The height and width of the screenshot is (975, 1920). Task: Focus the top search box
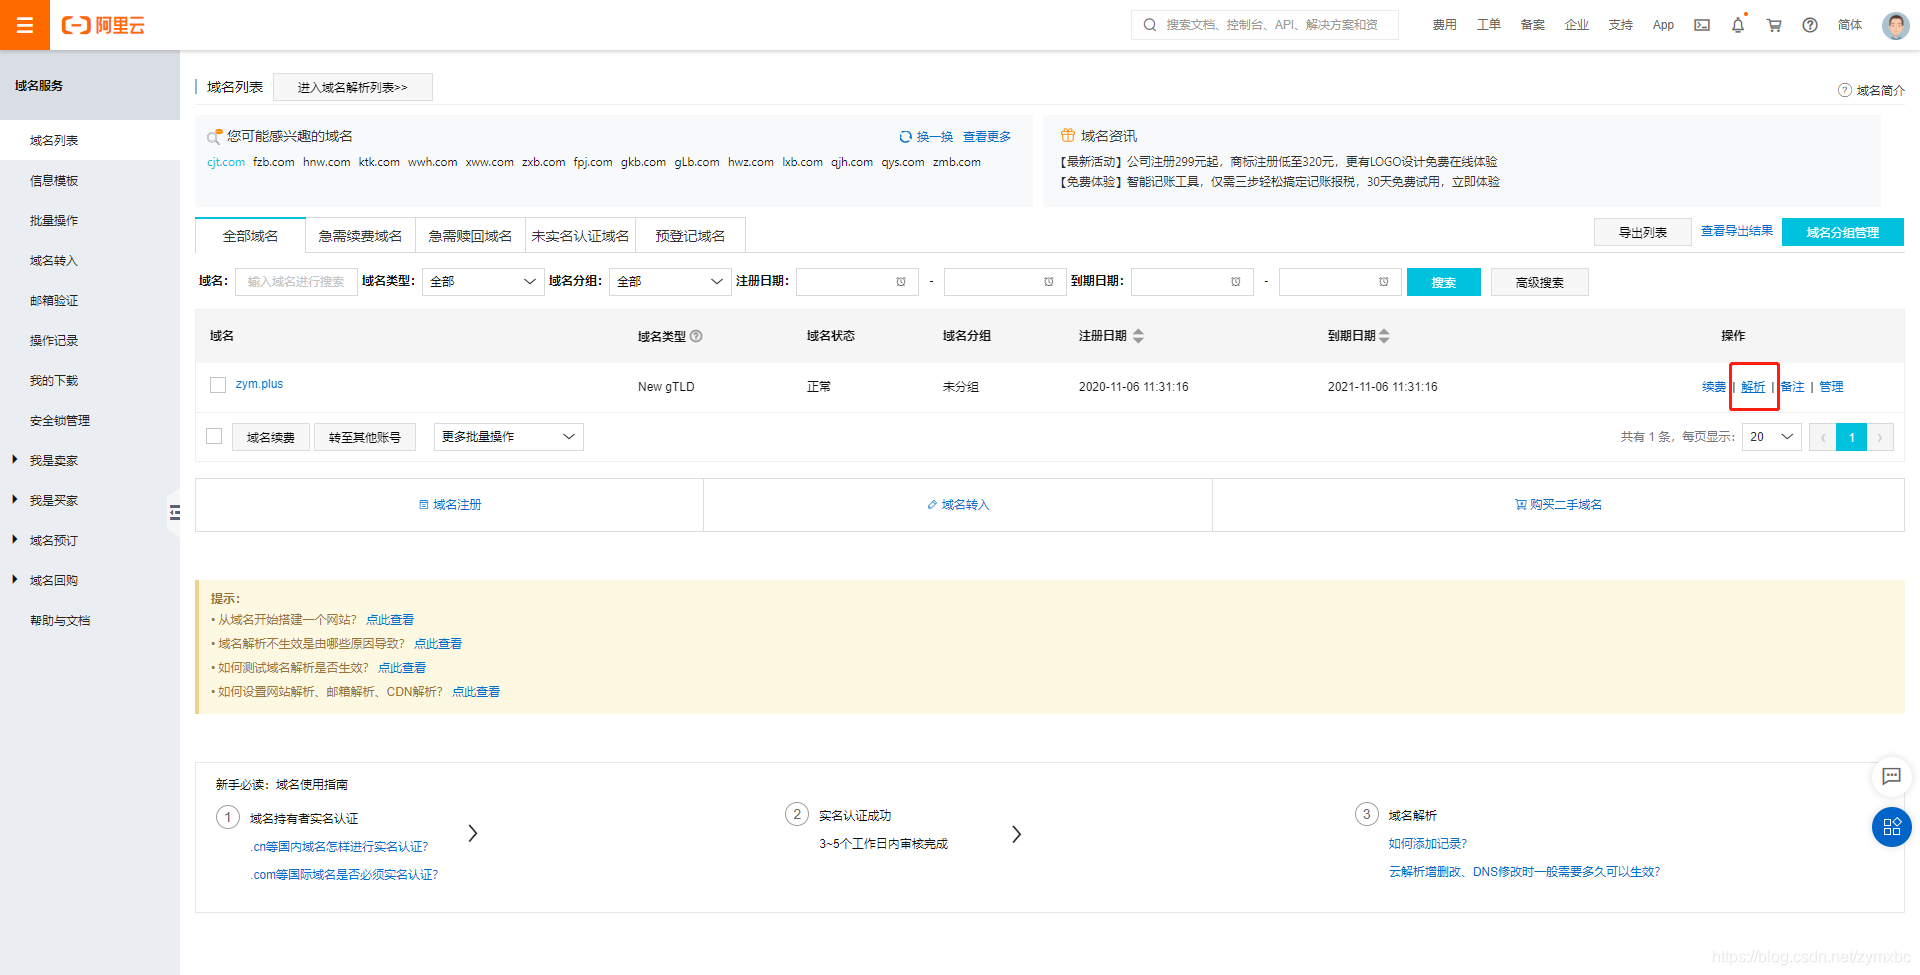click(1264, 25)
